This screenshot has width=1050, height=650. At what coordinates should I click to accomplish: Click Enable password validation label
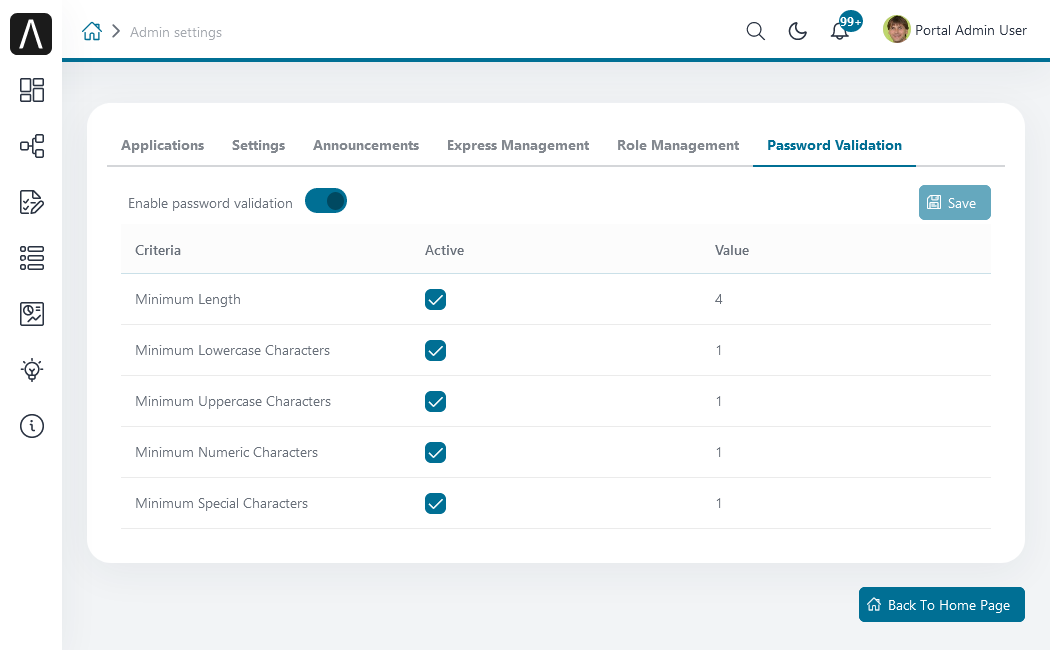(x=210, y=204)
